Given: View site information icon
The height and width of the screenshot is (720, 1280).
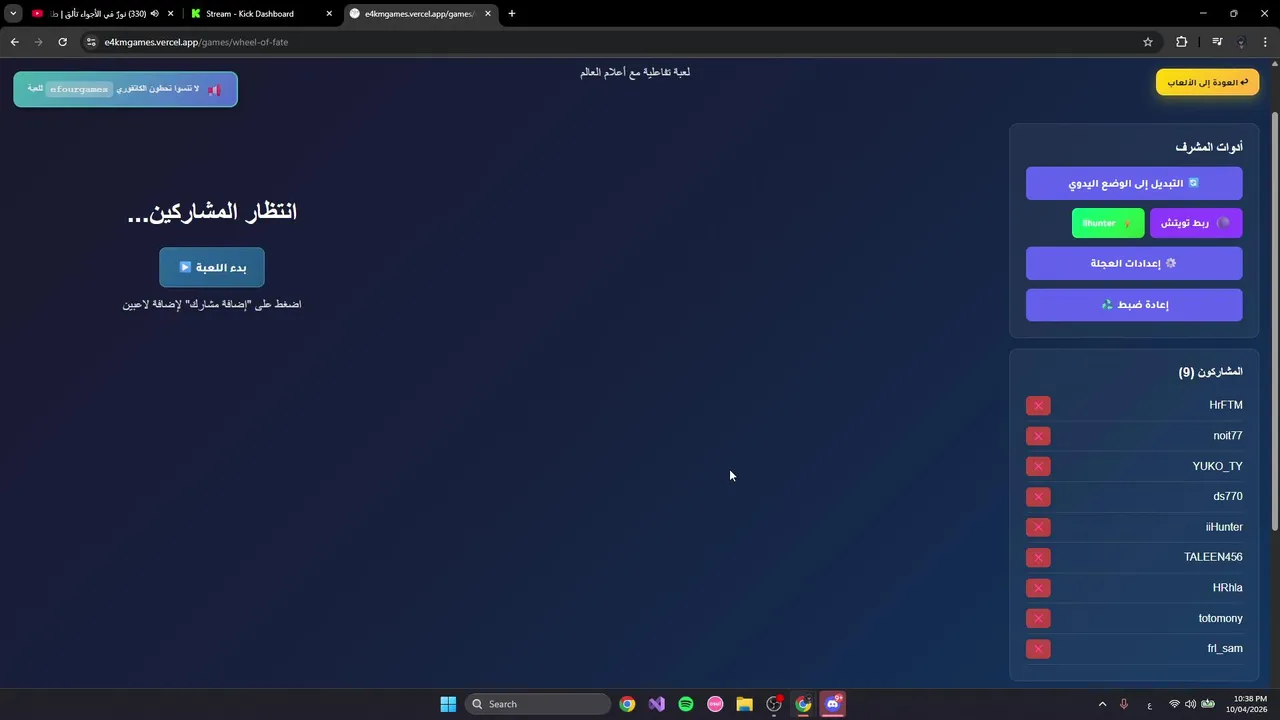Looking at the screenshot, I should (91, 42).
